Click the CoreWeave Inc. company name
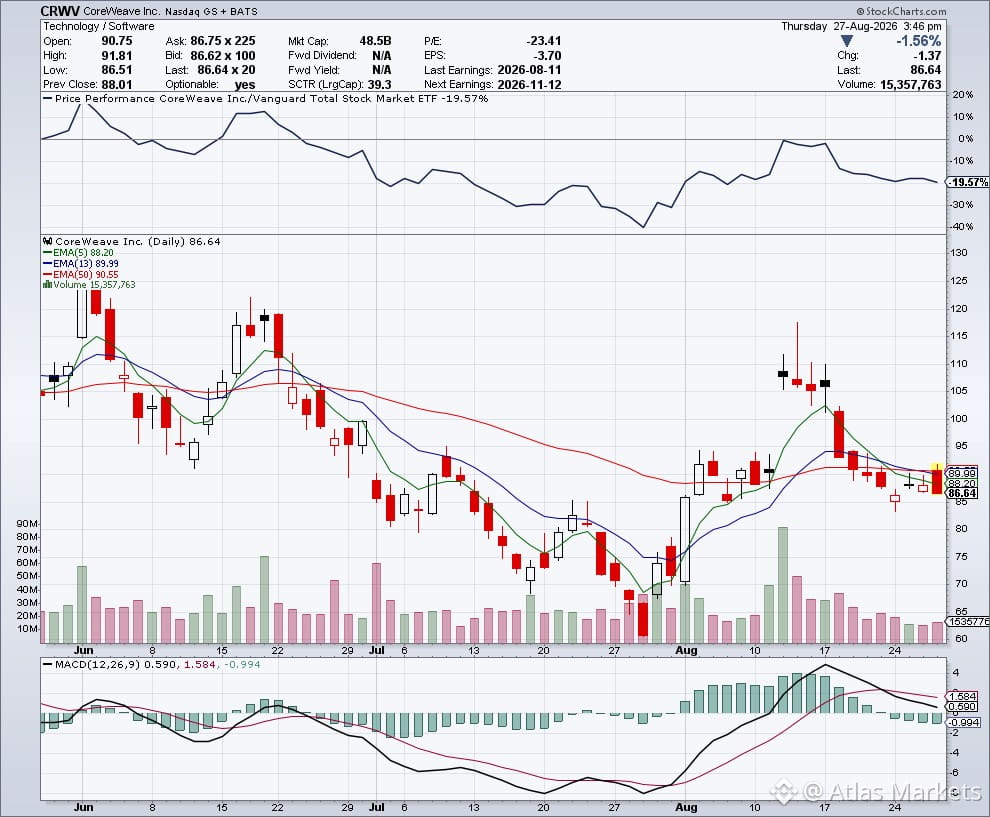The image size is (990, 817). coord(122,11)
